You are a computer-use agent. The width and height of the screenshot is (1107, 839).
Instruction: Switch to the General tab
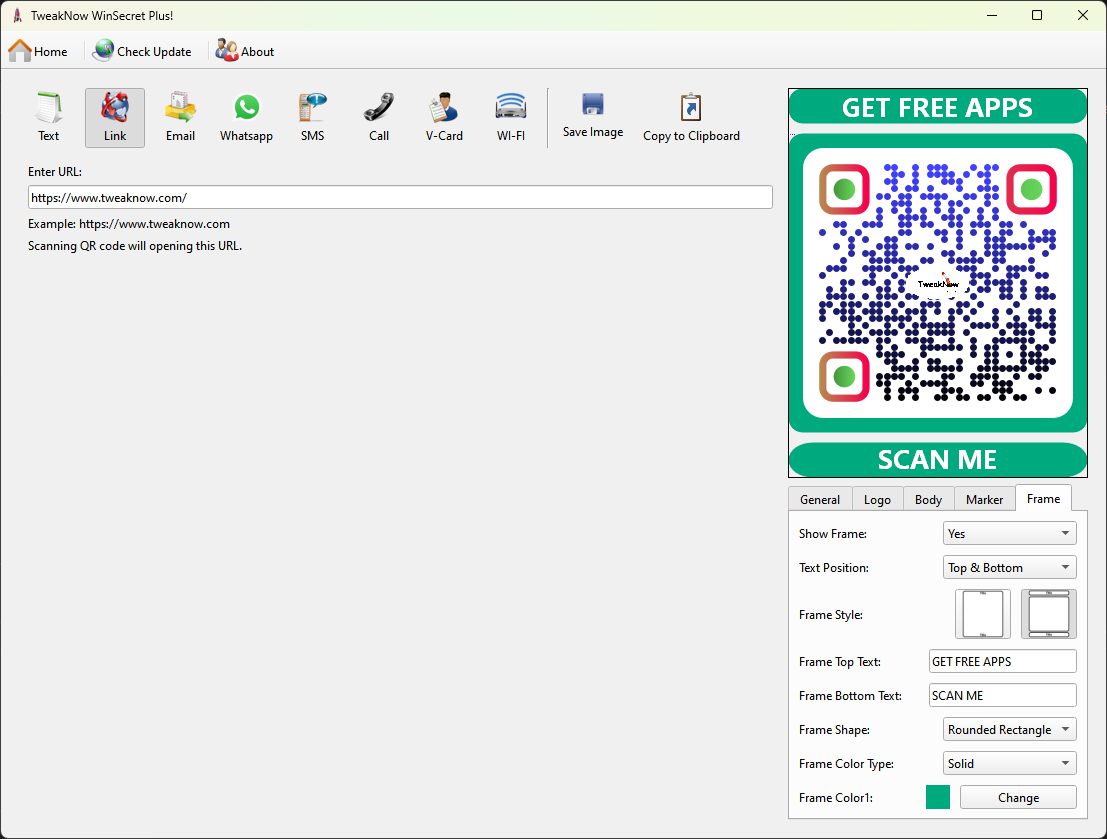click(x=820, y=499)
